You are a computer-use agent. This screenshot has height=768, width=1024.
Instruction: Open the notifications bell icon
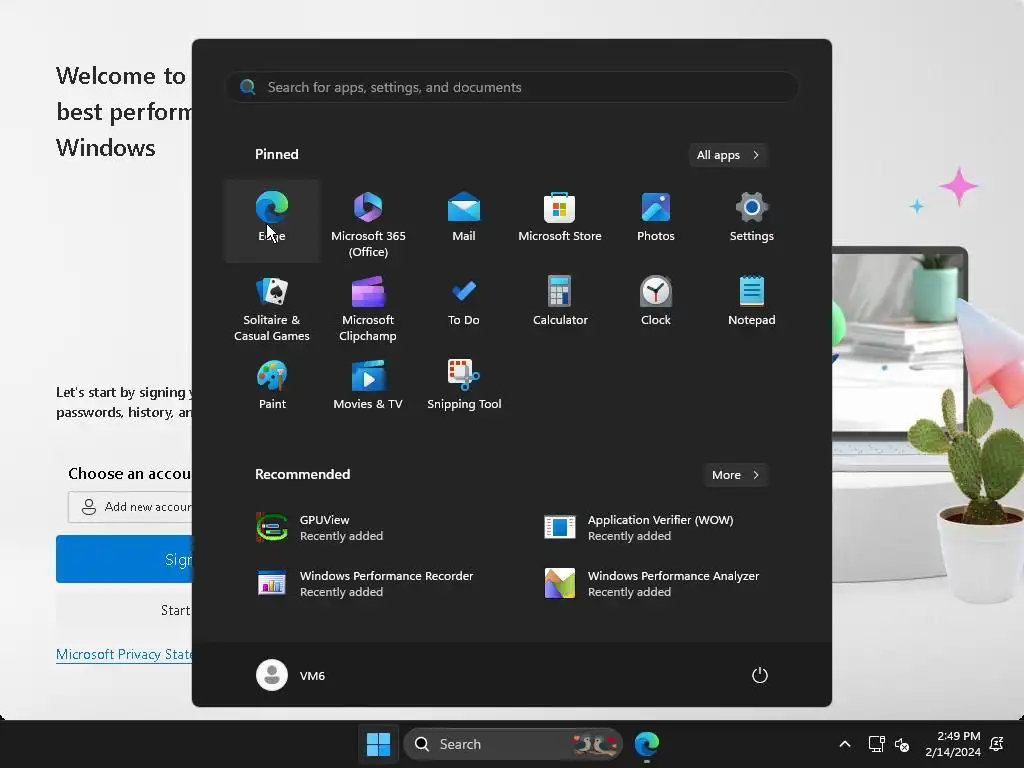click(x=997, y=744)
